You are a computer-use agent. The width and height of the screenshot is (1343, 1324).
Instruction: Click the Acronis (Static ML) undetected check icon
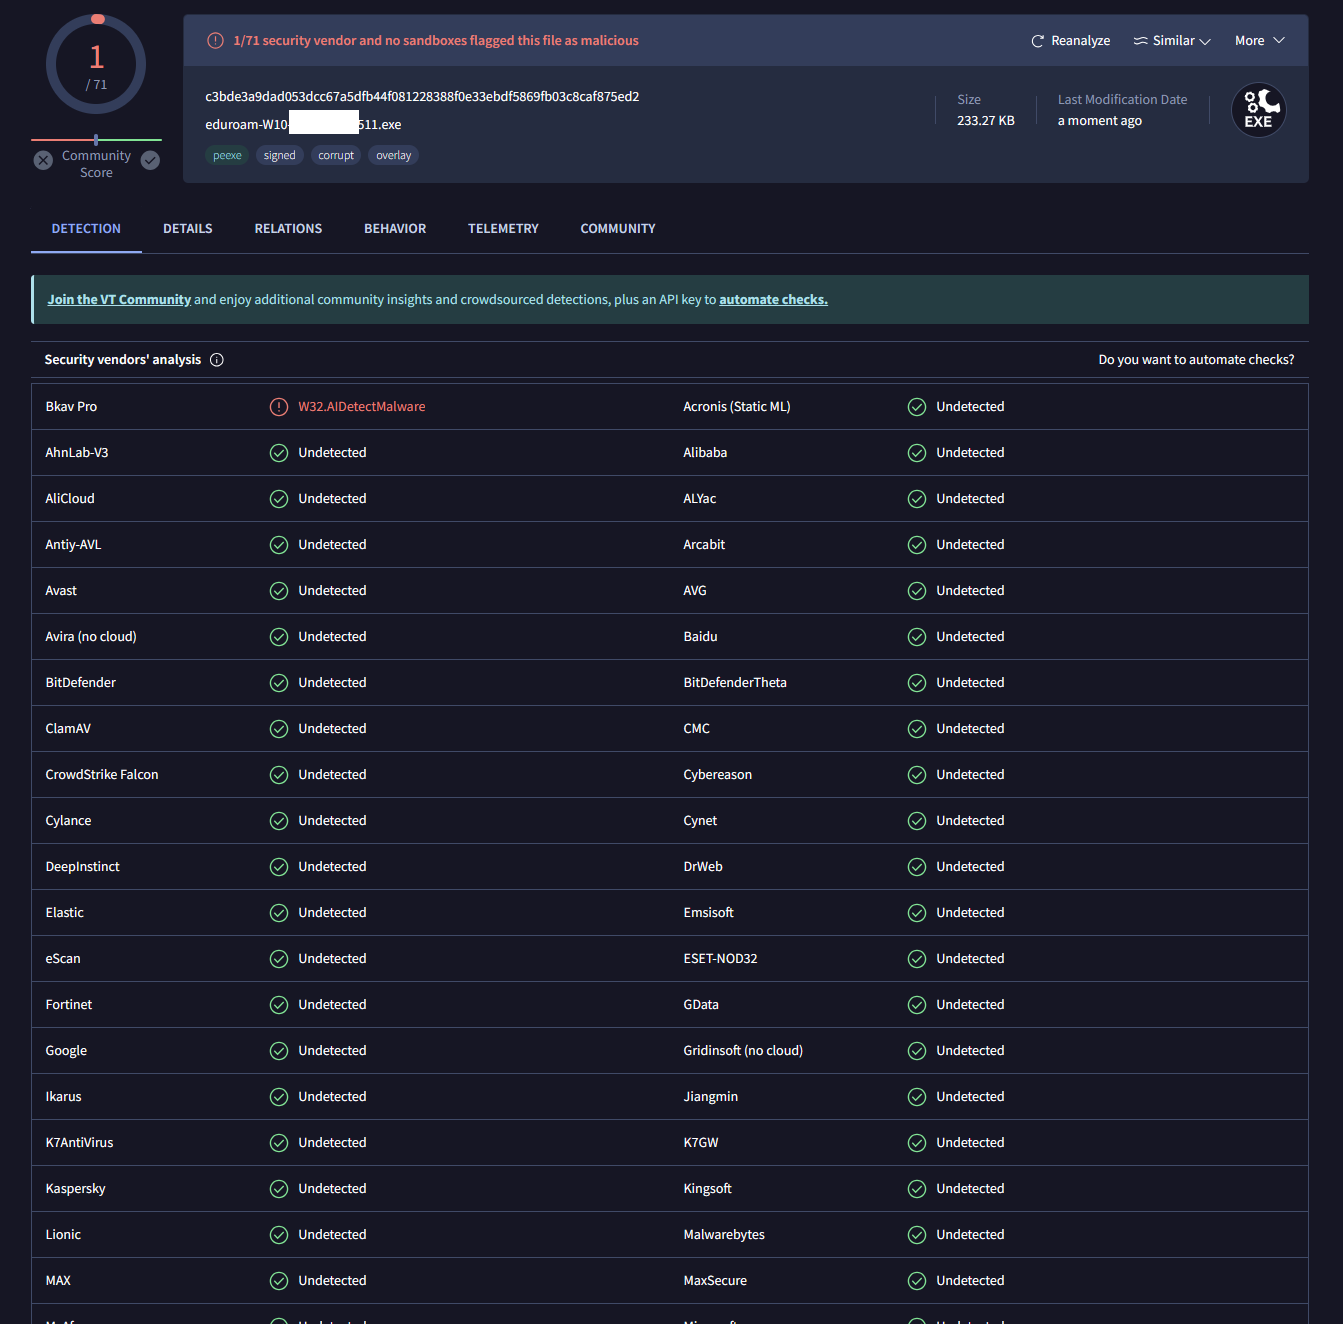click(x=917, y=407)
